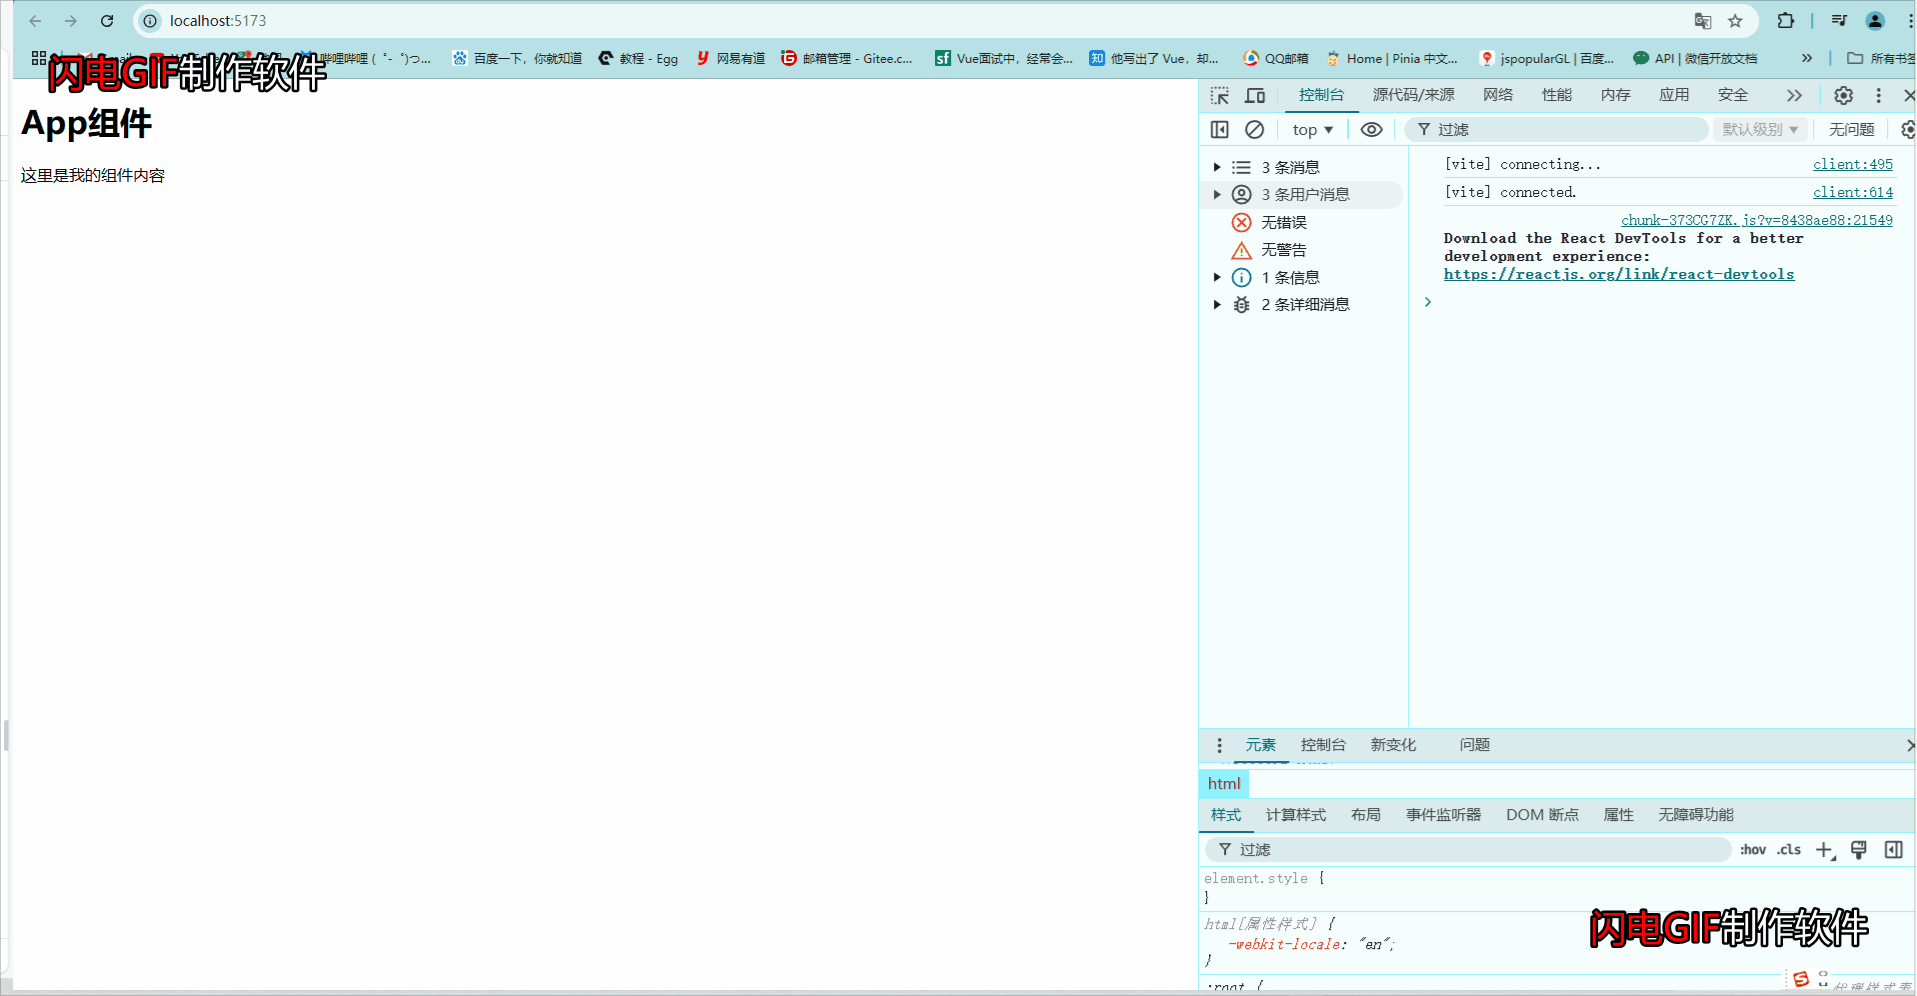Switch to the 计算样式 tab
Screen dimensions: 1917x996
pyautogui.click(x=1295, y=815)
